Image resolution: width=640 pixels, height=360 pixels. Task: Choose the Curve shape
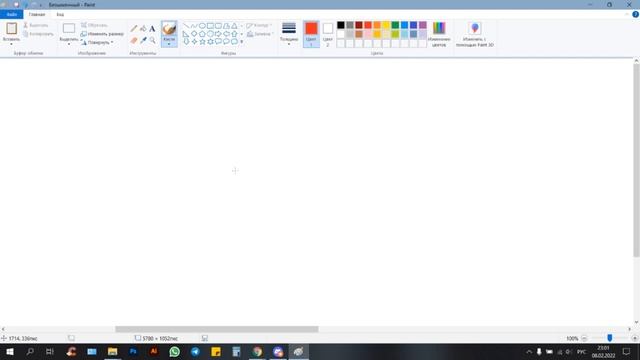coord(194,26)
